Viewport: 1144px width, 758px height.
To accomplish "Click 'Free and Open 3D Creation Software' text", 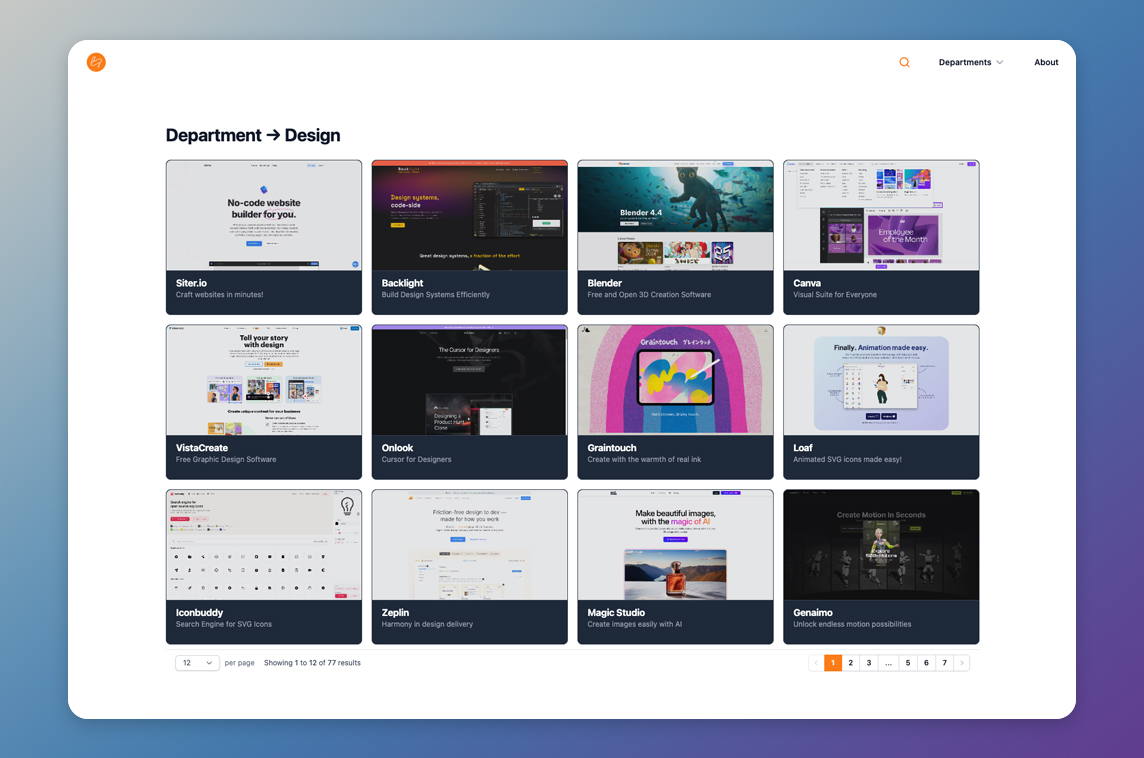I will (x=649, y=295).
